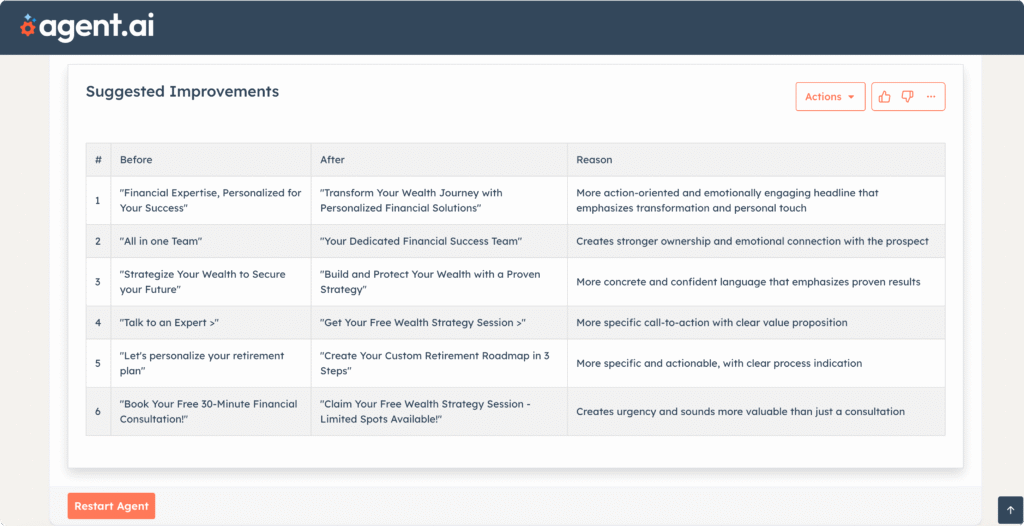Screen dimensions: 1024x526
Task: Select the "Talk to an Expert >" cell
Action: (x=211, y=322)
